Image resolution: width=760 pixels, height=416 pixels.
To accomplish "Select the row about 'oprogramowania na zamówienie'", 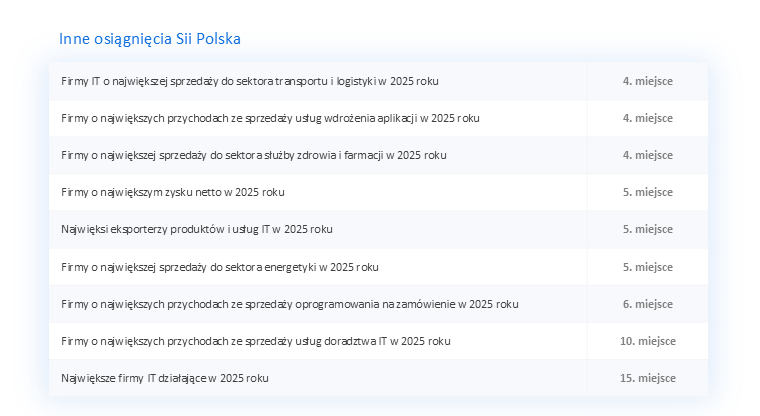I will click(x=379, y=304).
